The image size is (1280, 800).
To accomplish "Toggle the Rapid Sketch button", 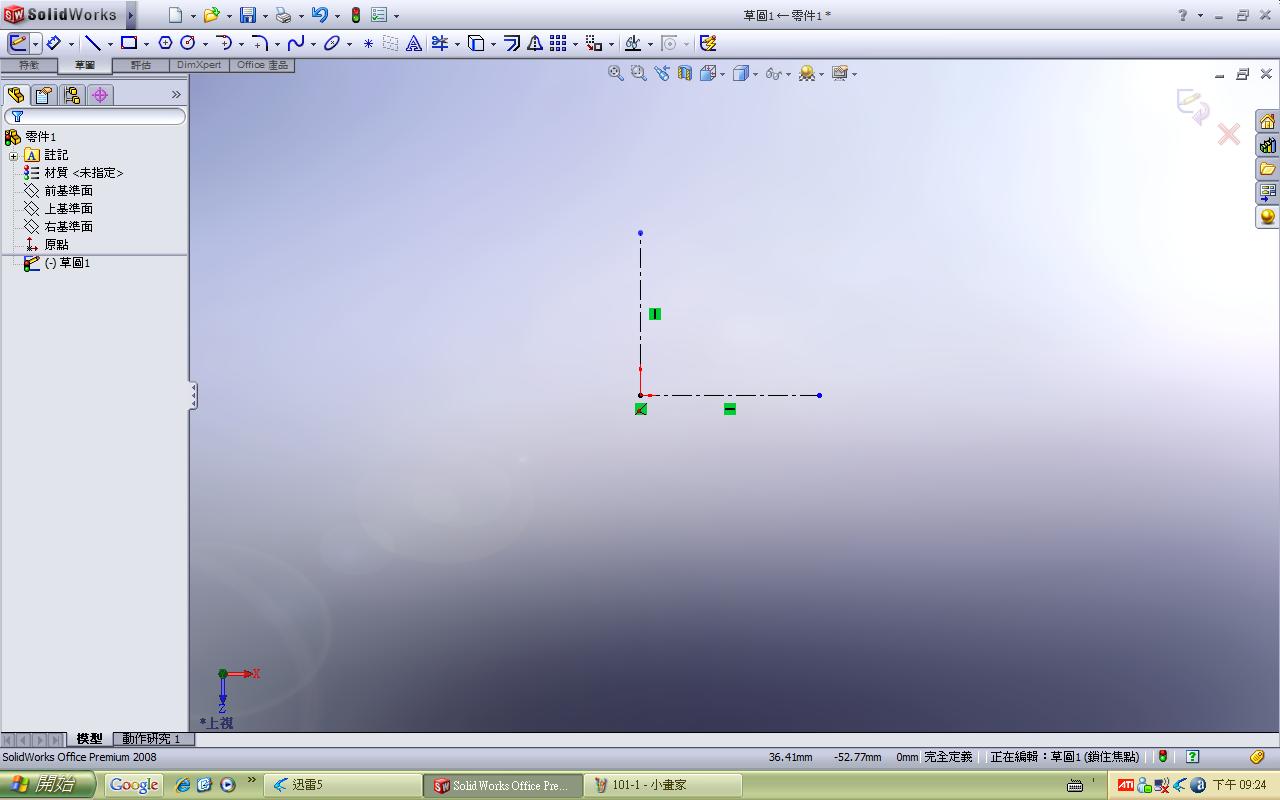I will (708, 43).
